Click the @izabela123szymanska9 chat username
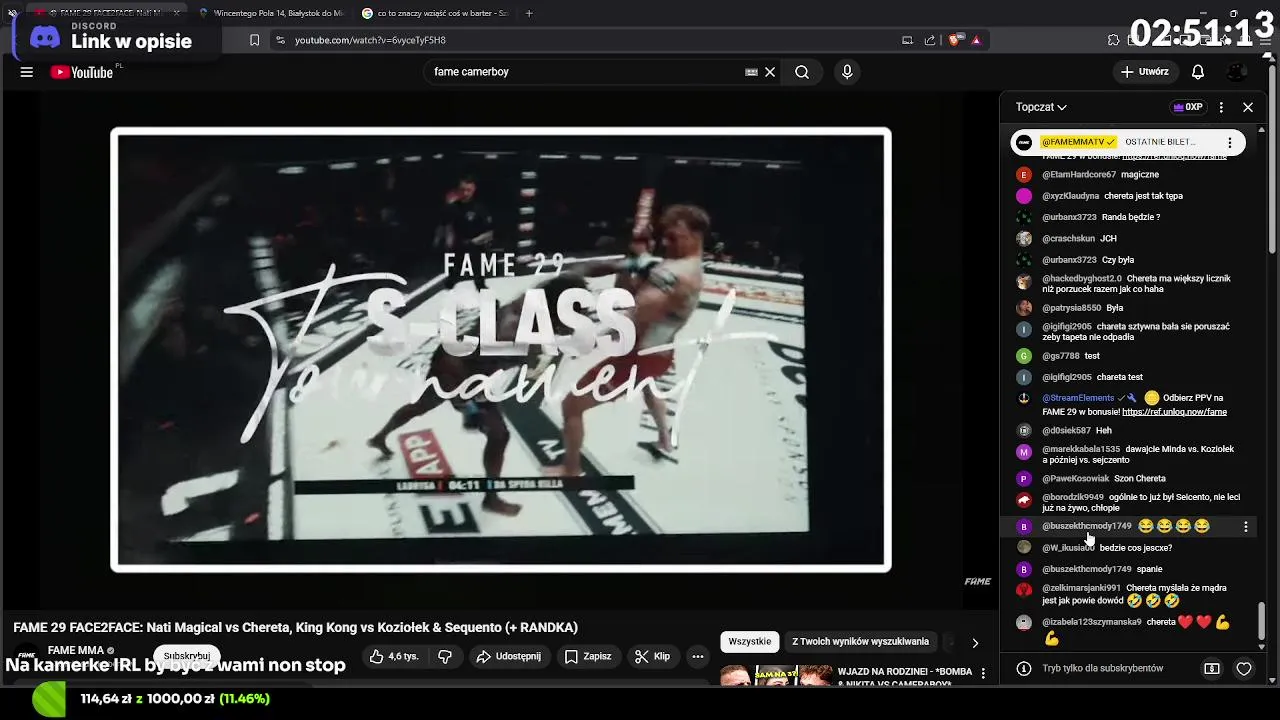 (1092, 622)
